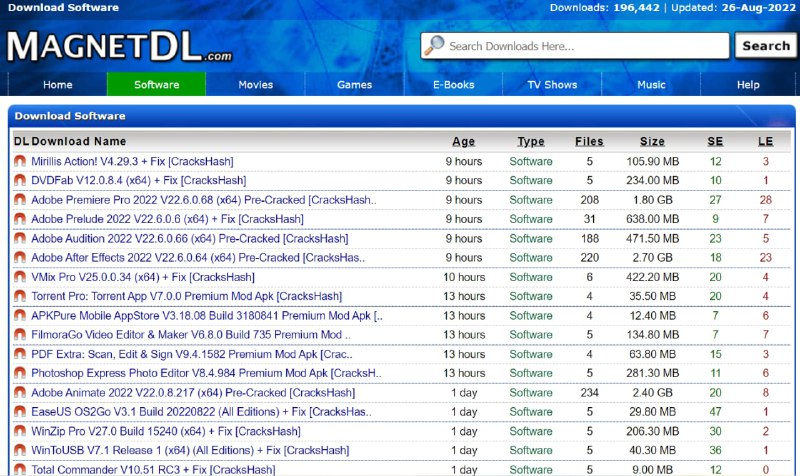Click the Download Software title at top
Viewport: 800px width, 476px height.
(63, 8)
